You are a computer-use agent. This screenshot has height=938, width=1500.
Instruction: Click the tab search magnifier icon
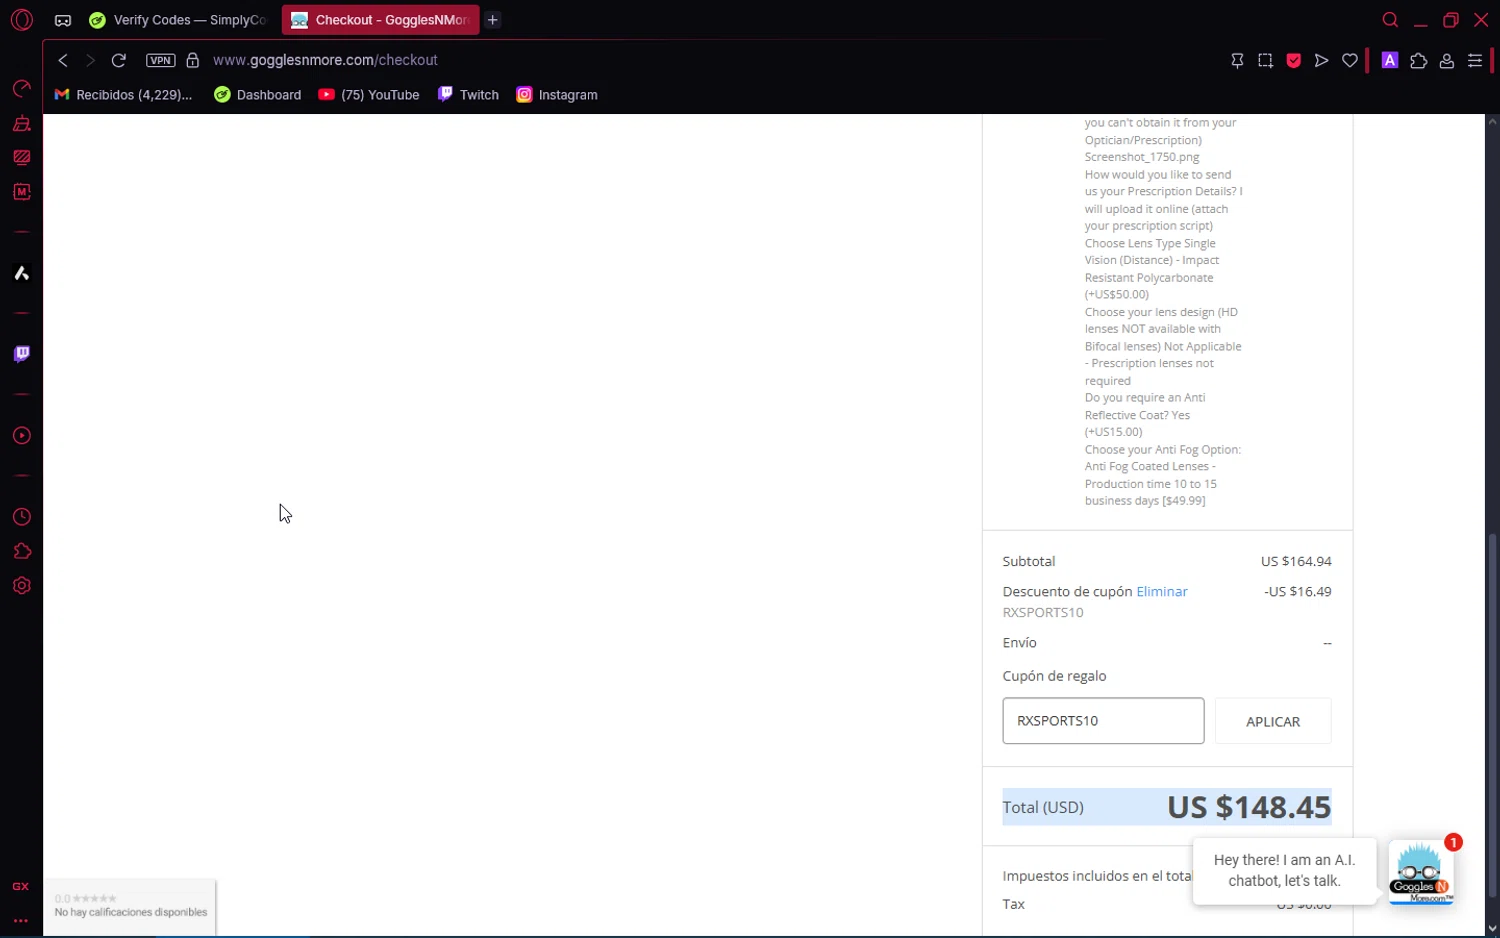(1390, 20)
